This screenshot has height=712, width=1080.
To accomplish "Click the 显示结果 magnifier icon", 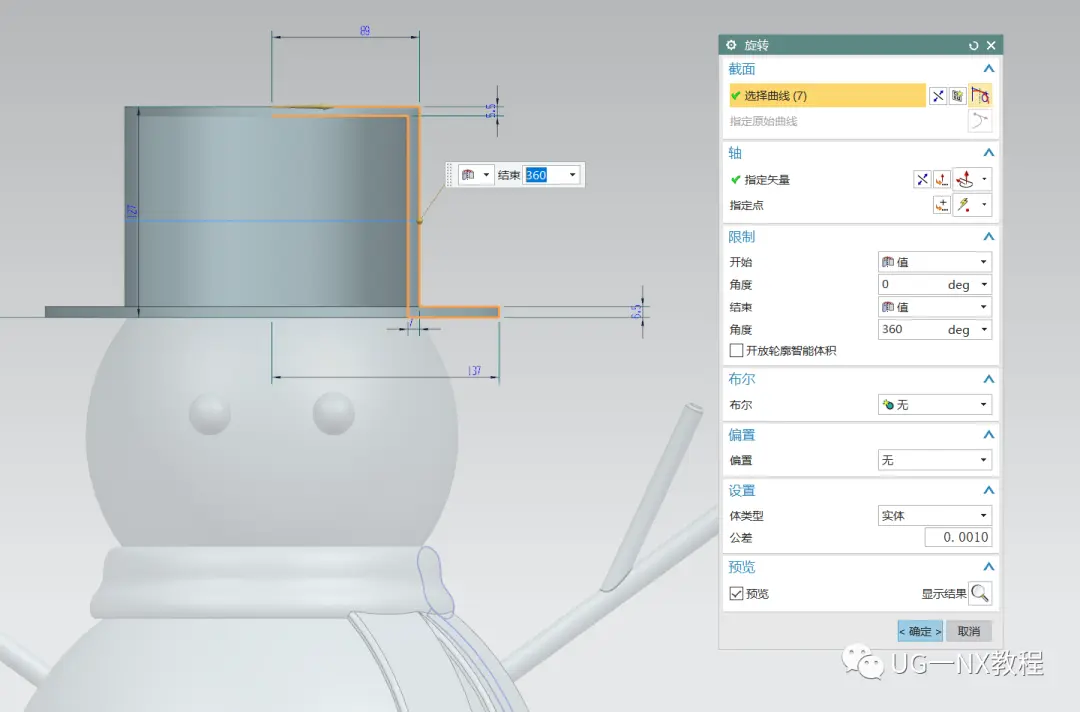I will click(980, 594).
